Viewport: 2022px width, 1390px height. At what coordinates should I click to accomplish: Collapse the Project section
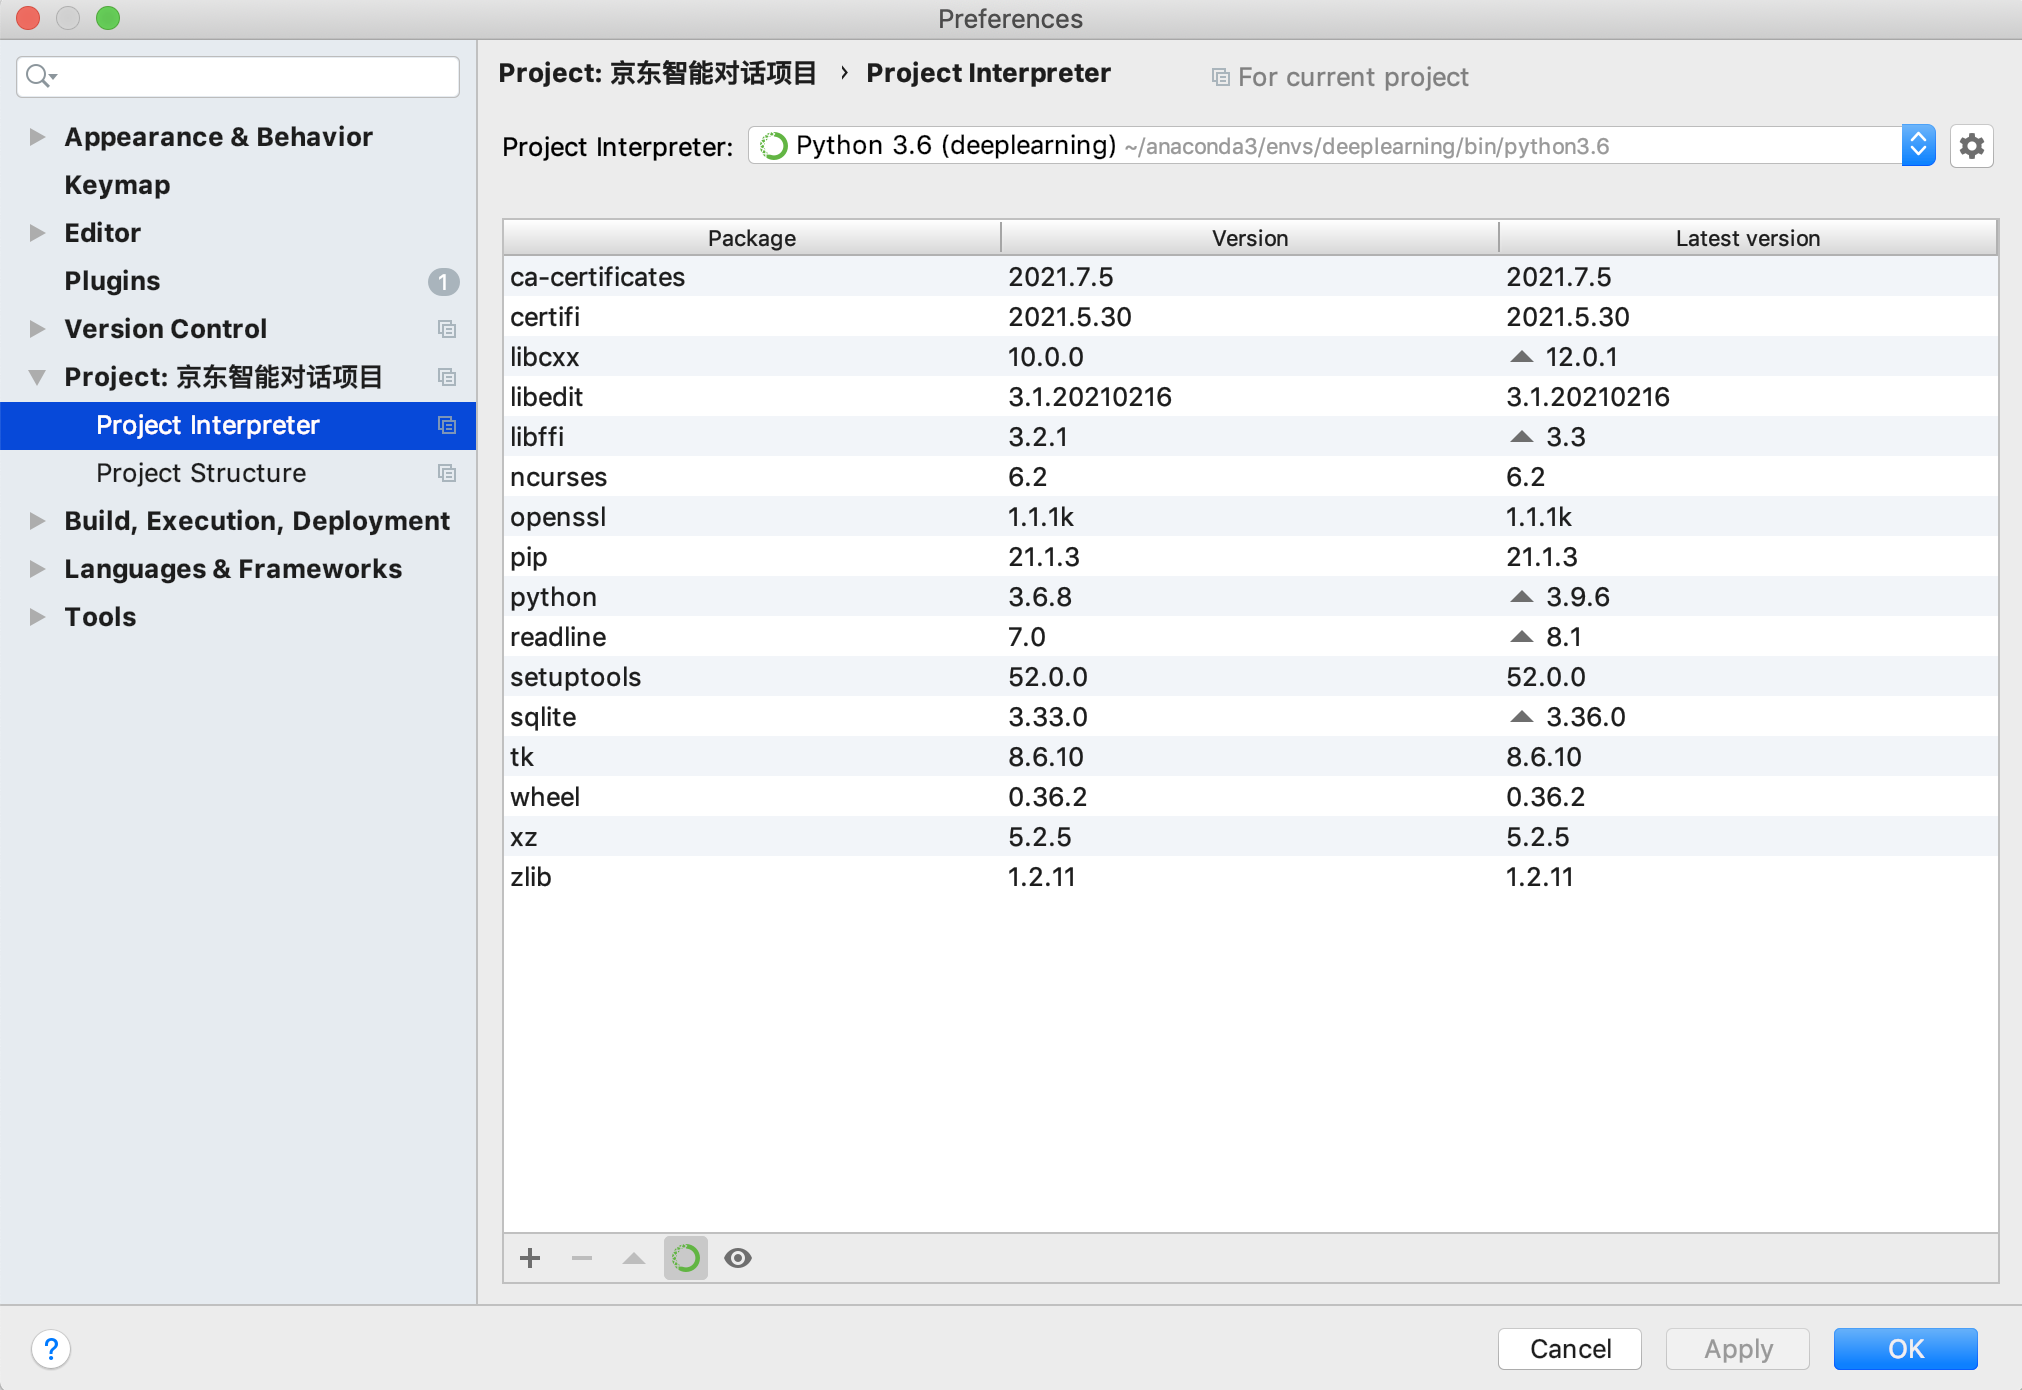pyautogui.click(x=37, y=377)
